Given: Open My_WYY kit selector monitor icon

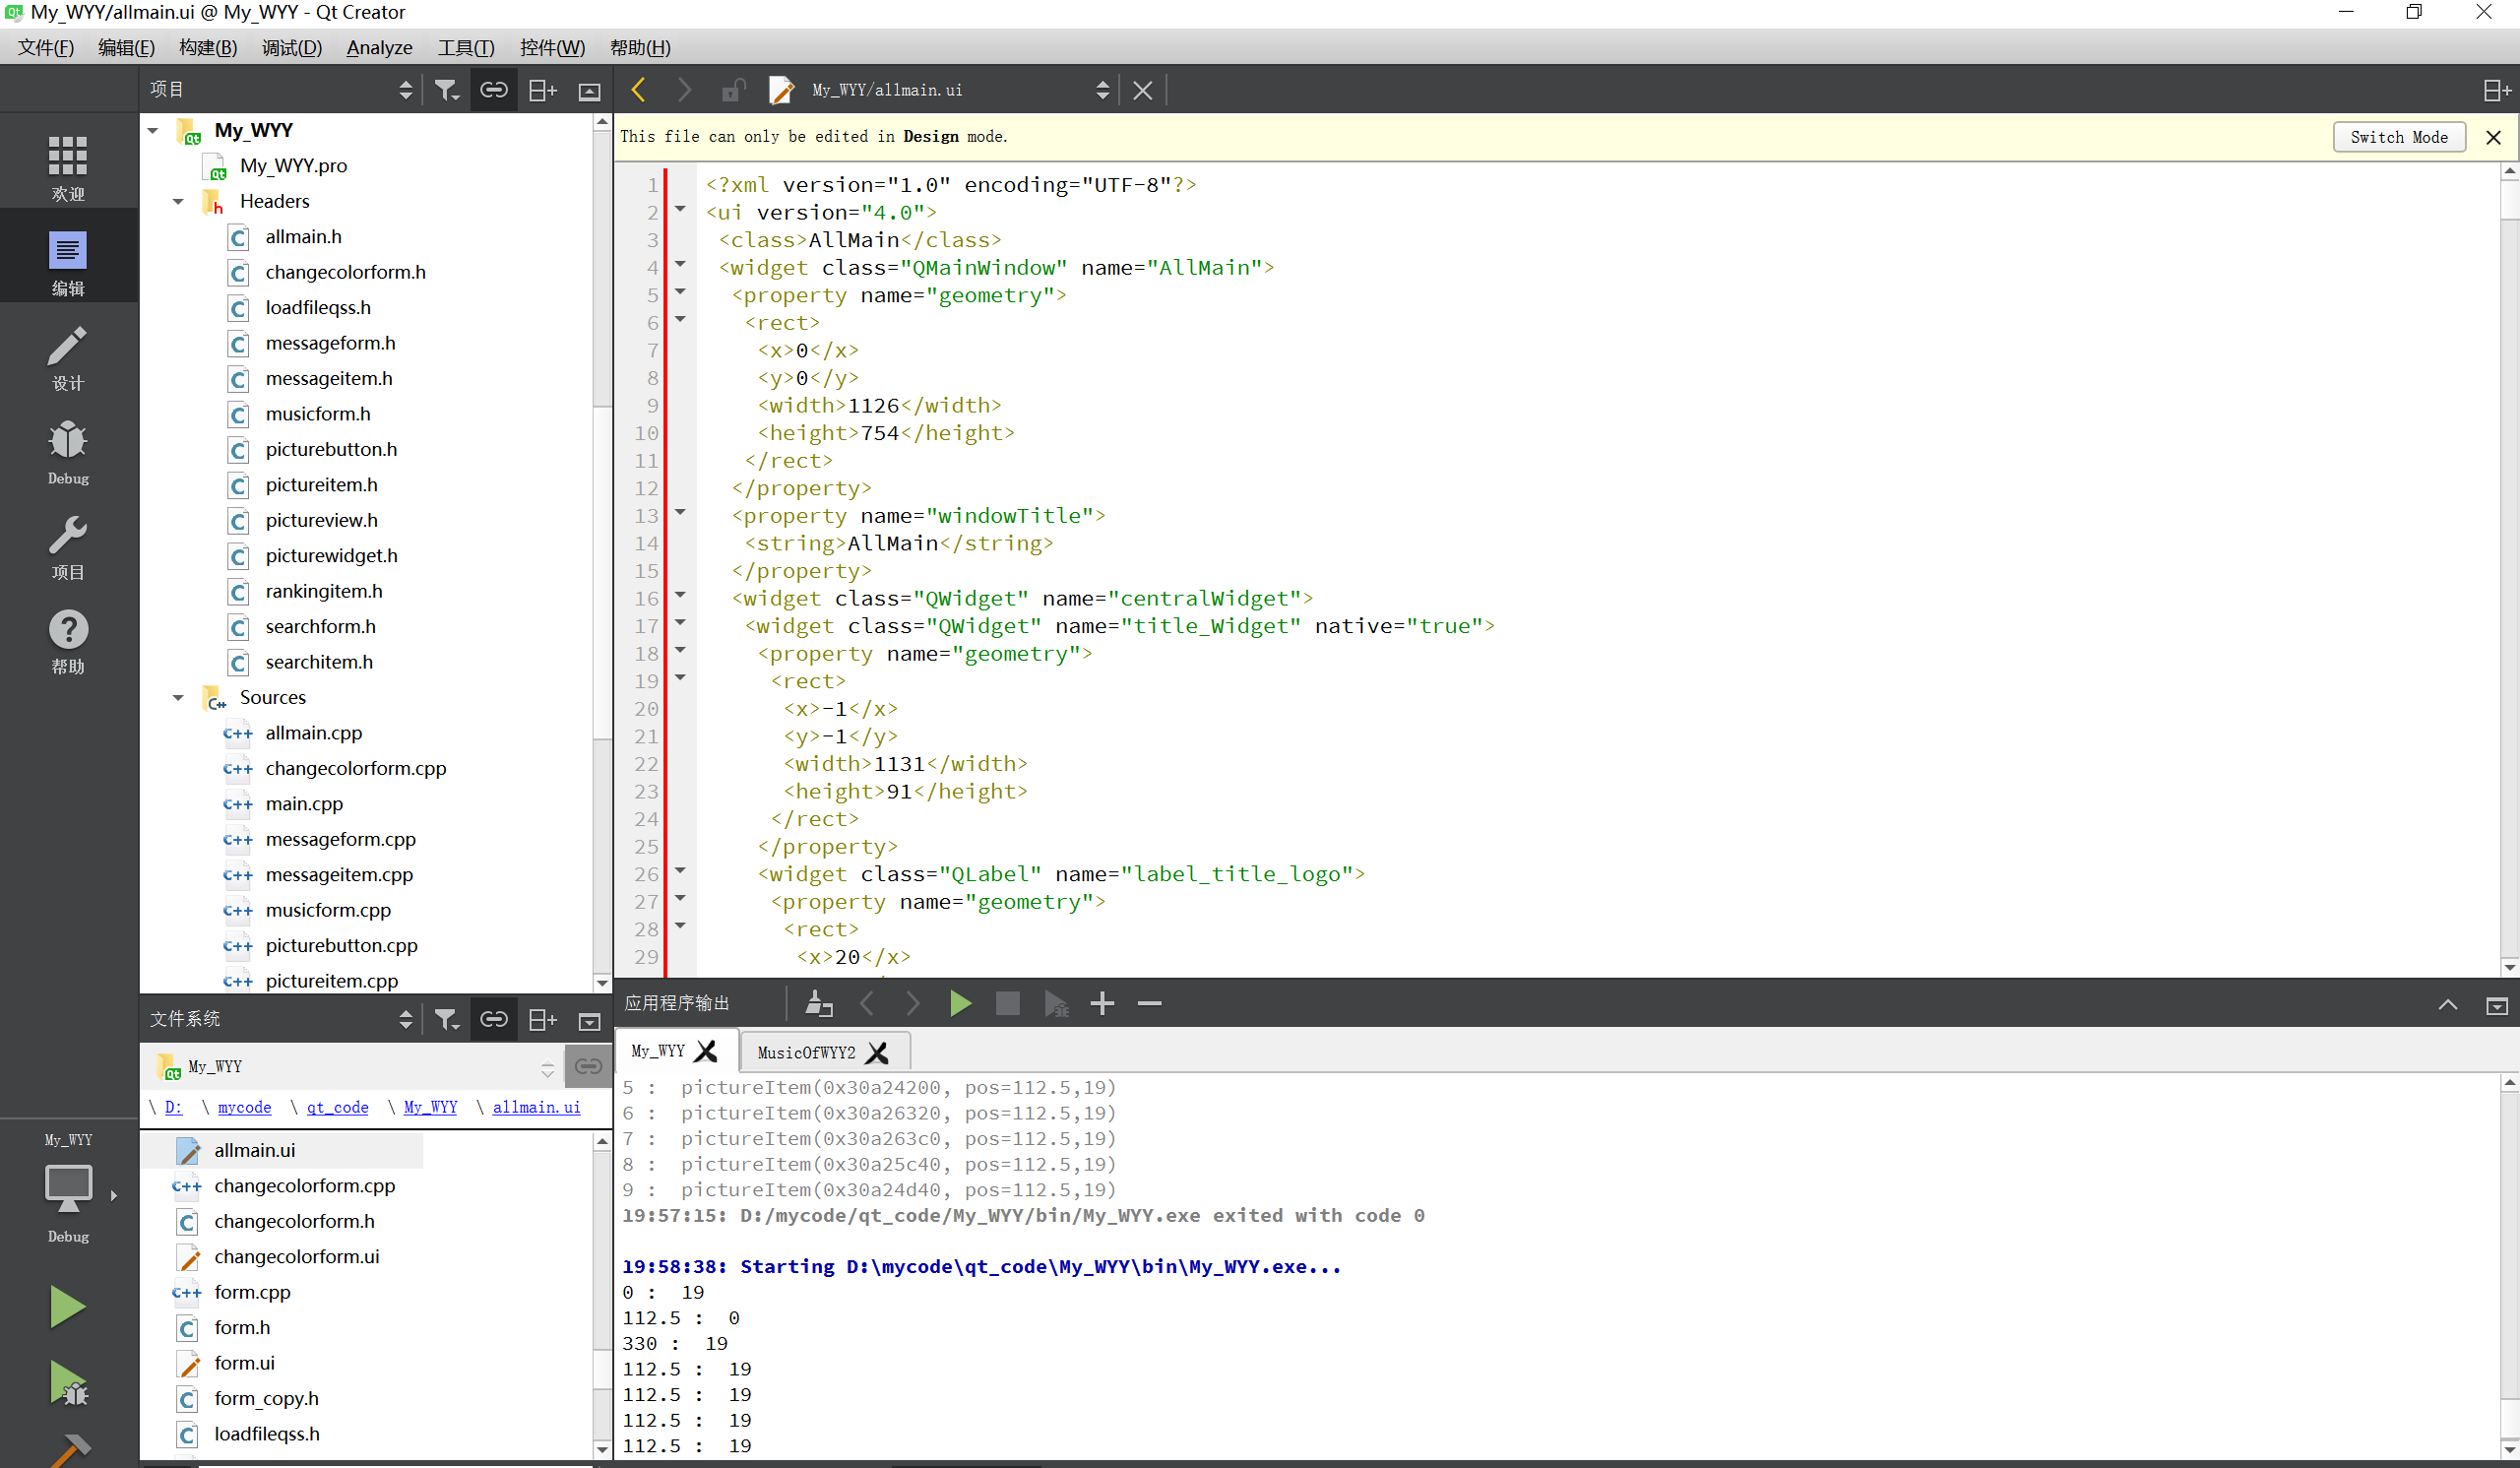Looking at the screenshot, I should click(x=68, y=1187).
